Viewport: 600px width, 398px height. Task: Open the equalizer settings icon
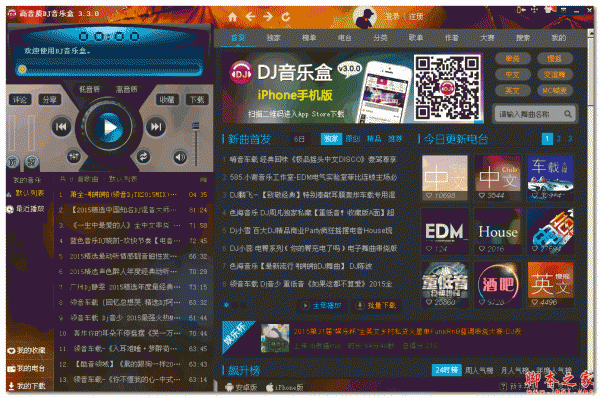(73, 156)
